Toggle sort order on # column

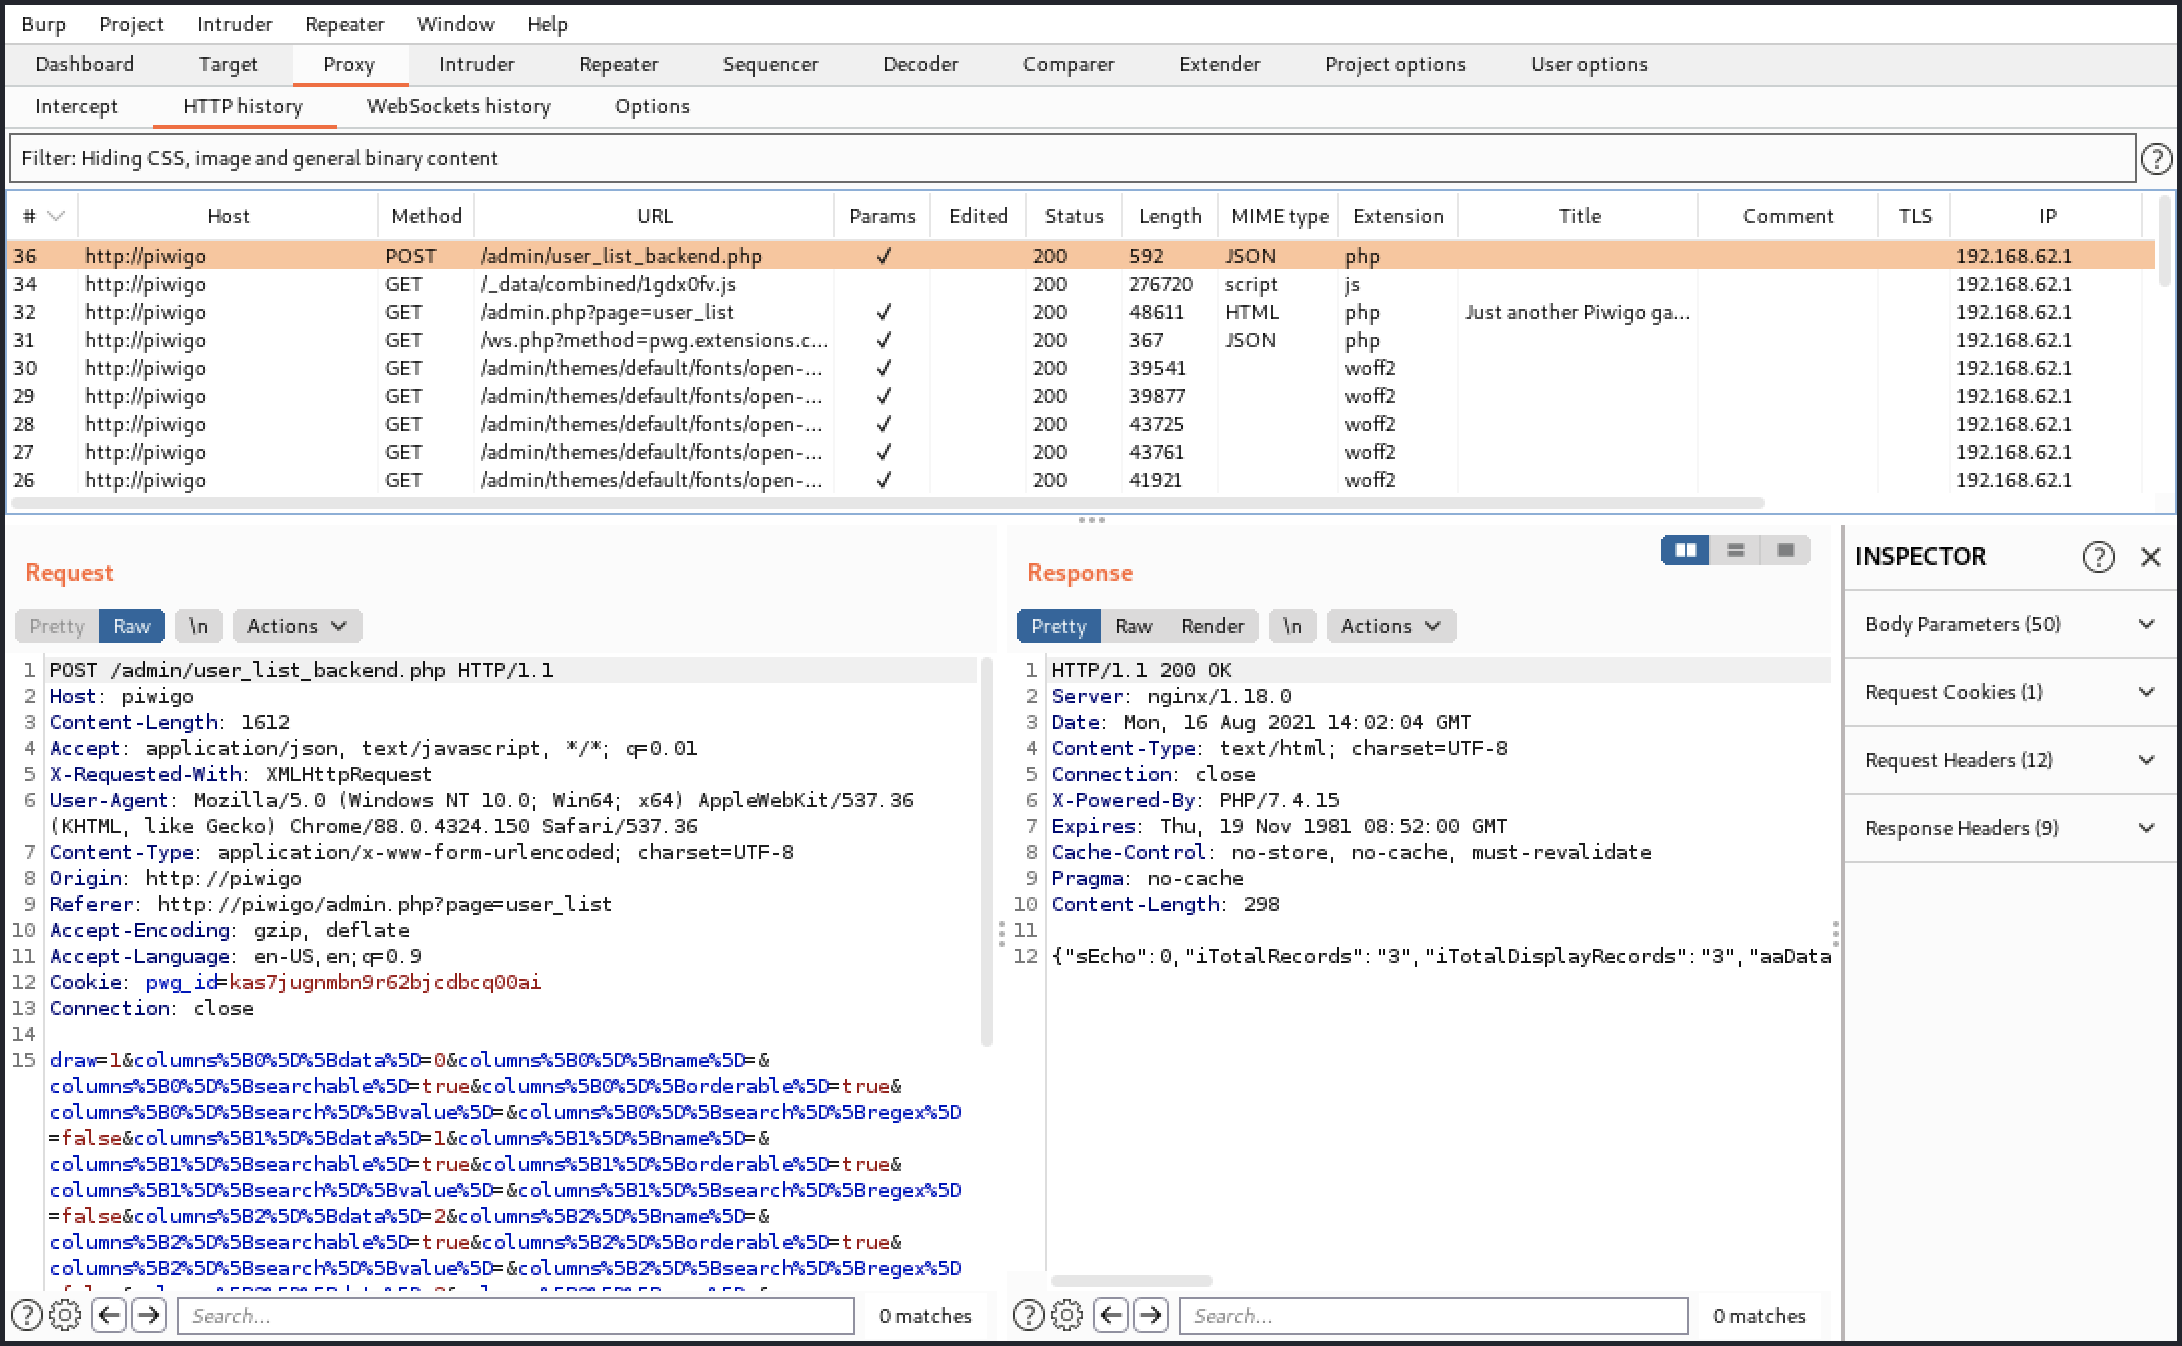43,216
